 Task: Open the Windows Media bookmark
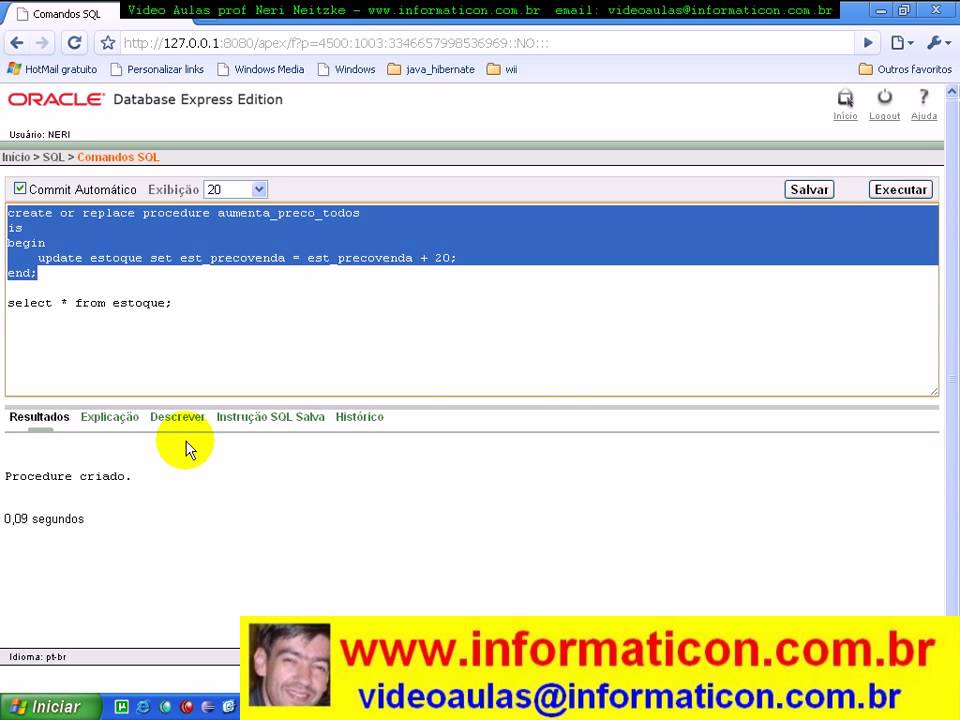[x=261, y=69]
